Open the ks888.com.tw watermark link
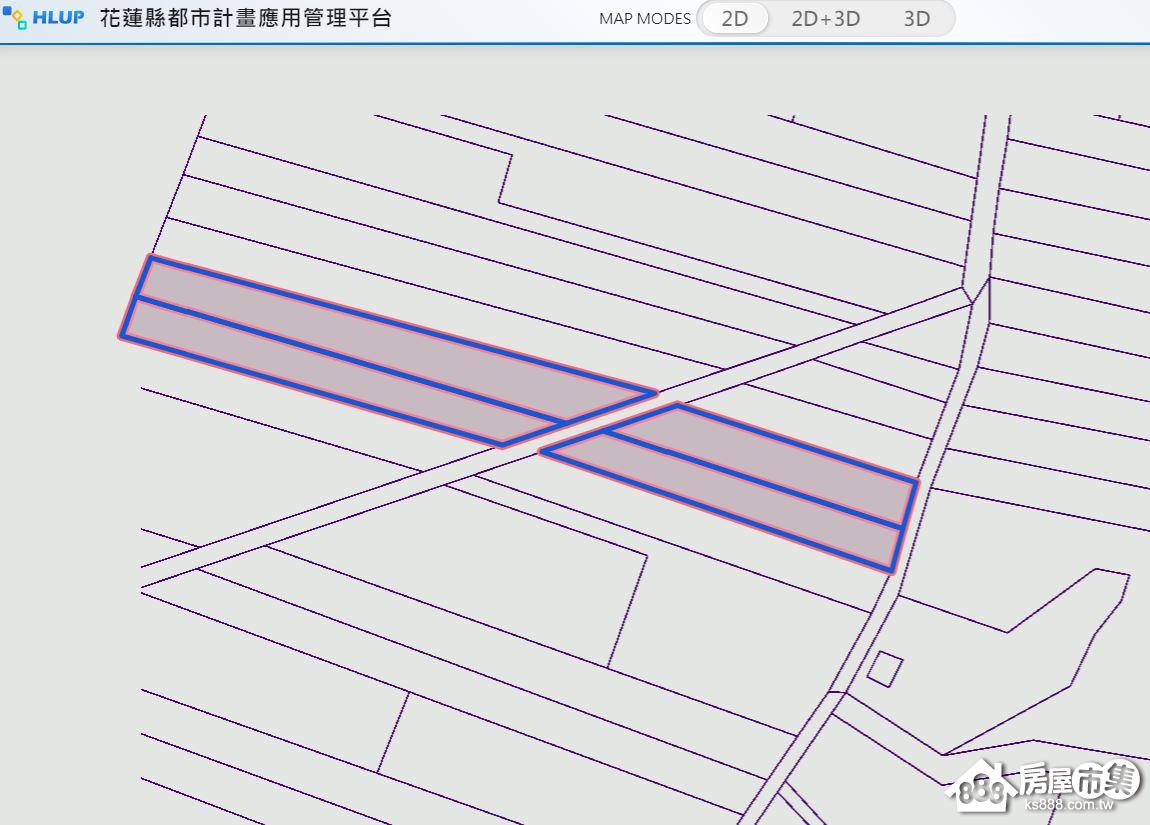This screenshot has height=825, width=1150. click(1070, 805)
